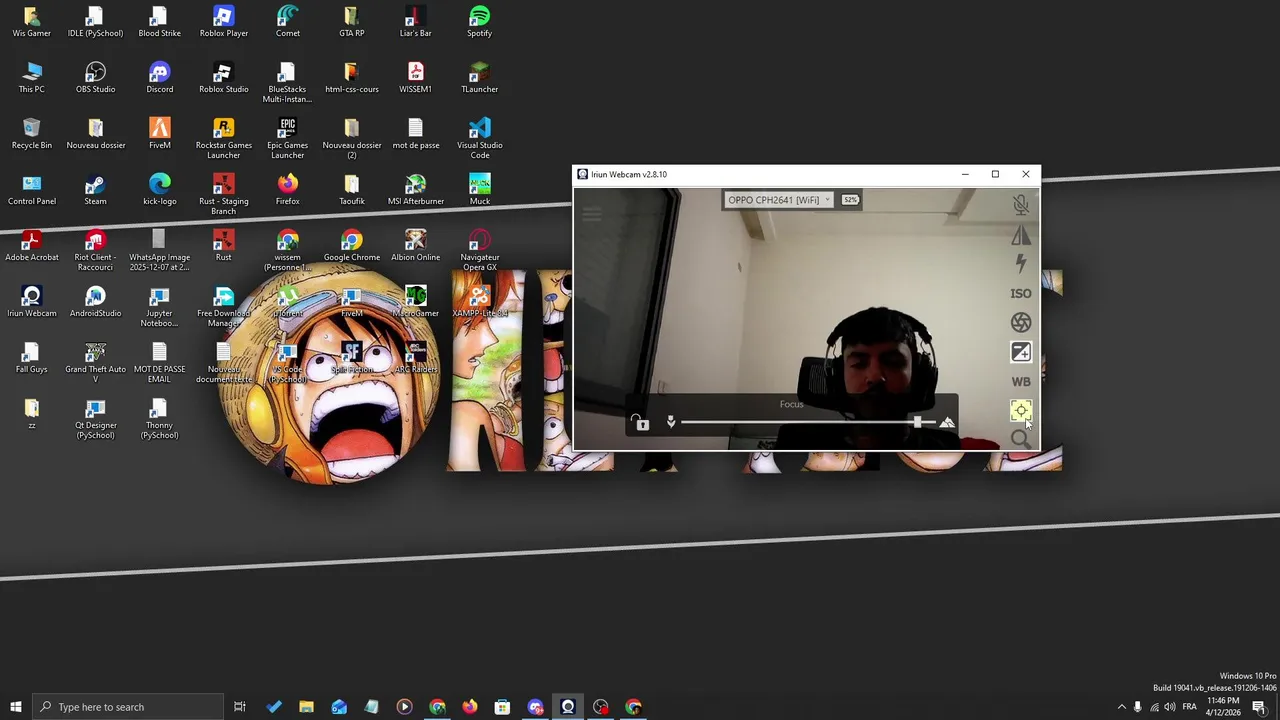The image size is (1280, 720).
Task: Select the Blood Strike desktop icon
Action: click(x=159, y=22)
